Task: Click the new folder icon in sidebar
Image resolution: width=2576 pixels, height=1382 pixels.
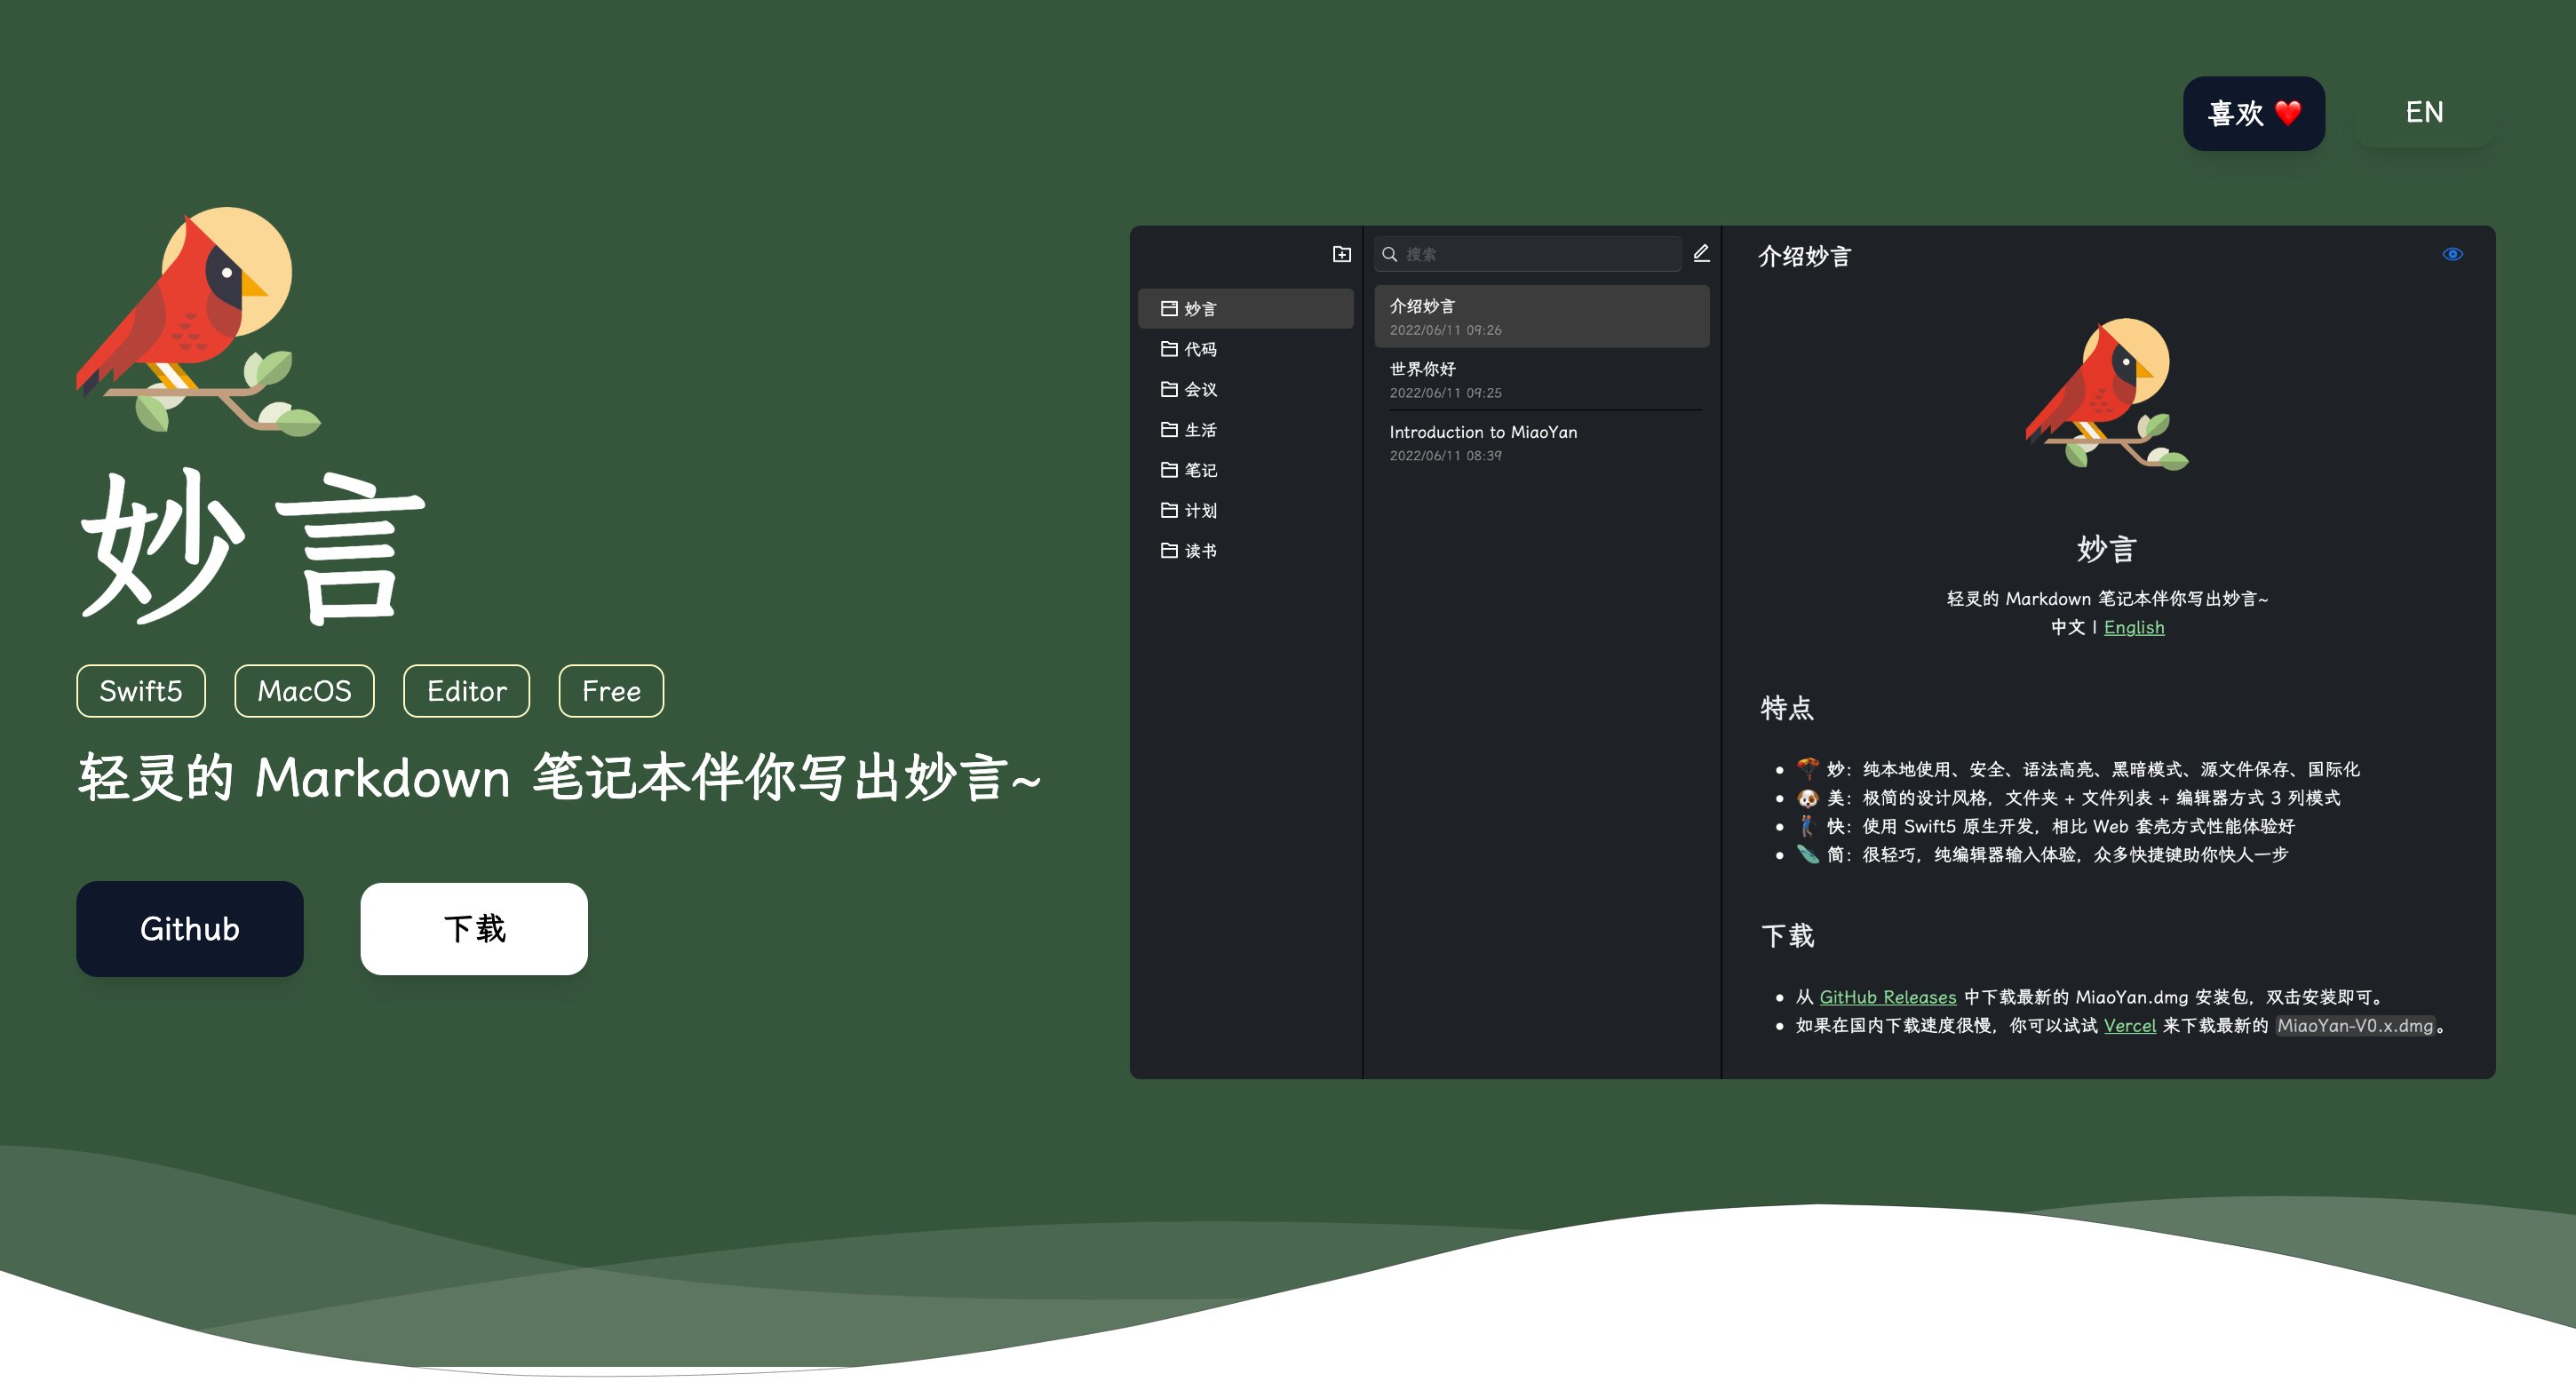Action: click(x=1342, y=254)
